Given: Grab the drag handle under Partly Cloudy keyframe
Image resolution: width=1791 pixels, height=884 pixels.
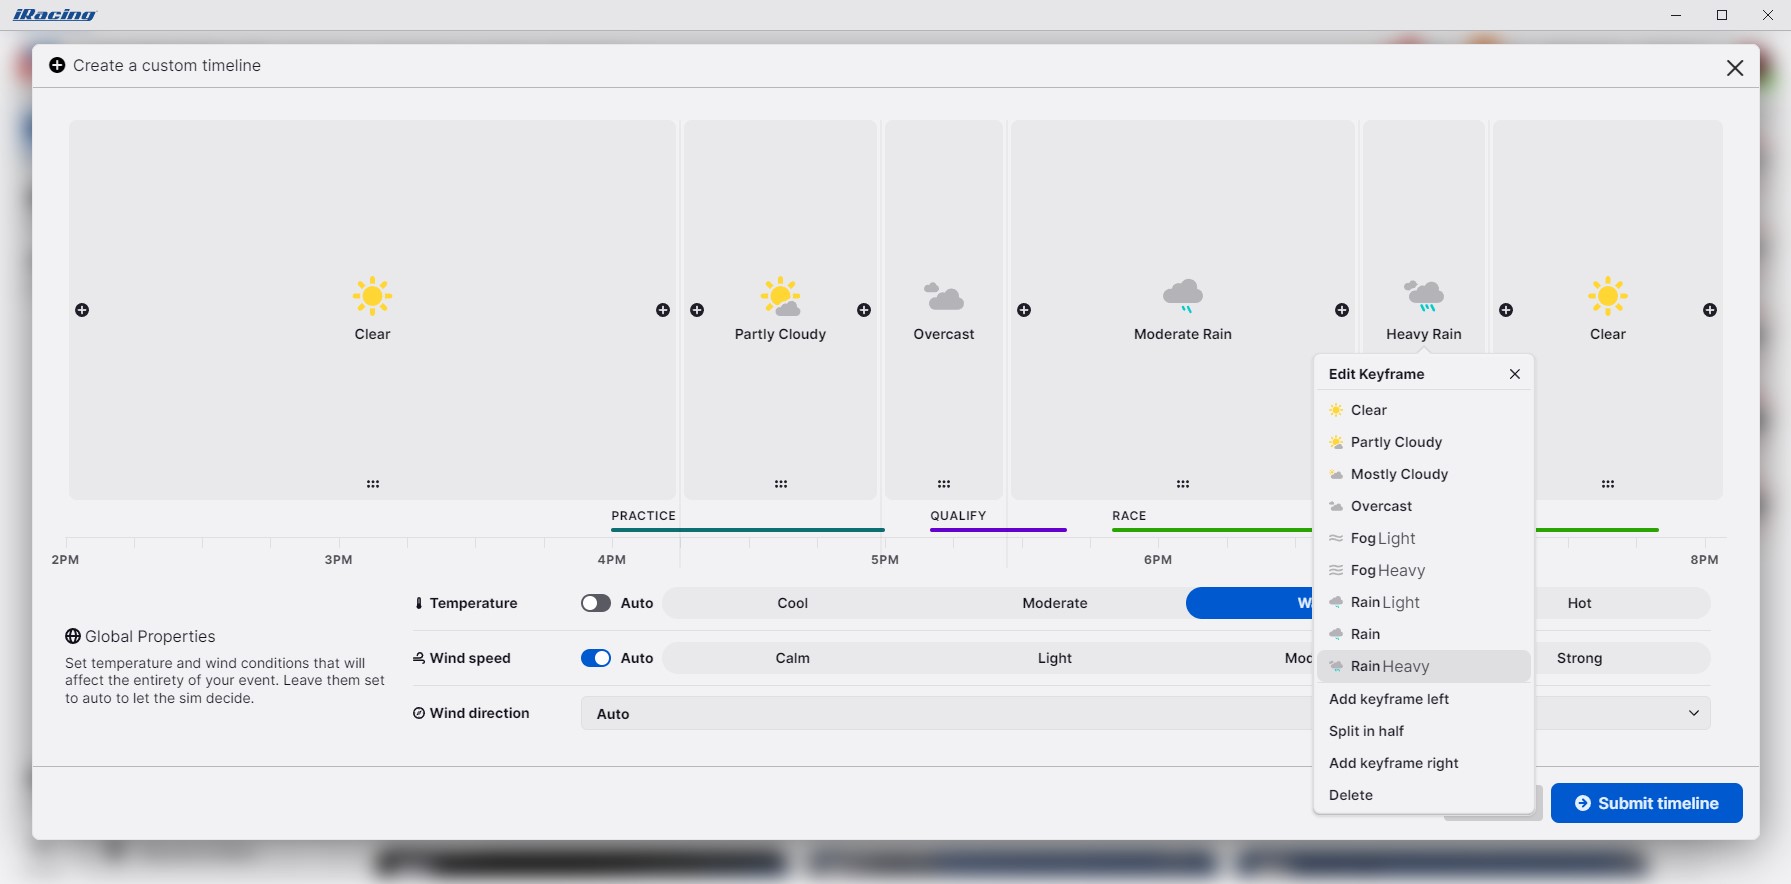Looking at the screenshot, I should [x=780, y=484].
